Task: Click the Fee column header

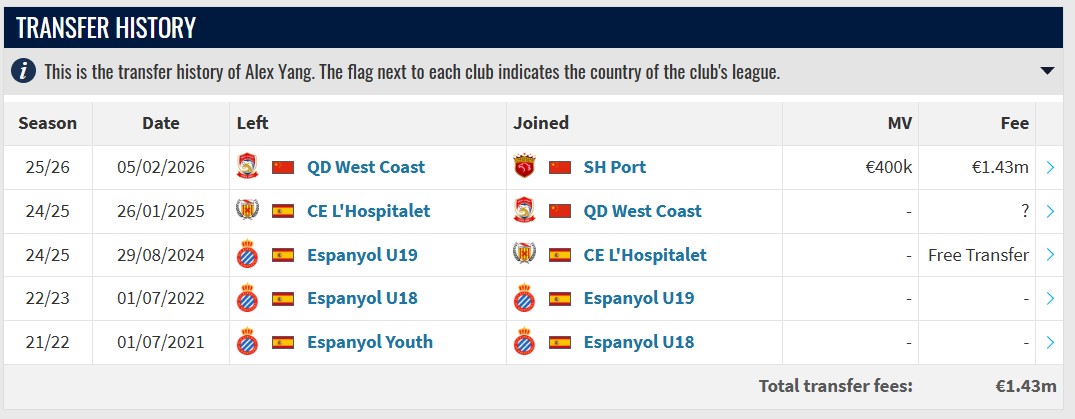Action: [1014, 123]
